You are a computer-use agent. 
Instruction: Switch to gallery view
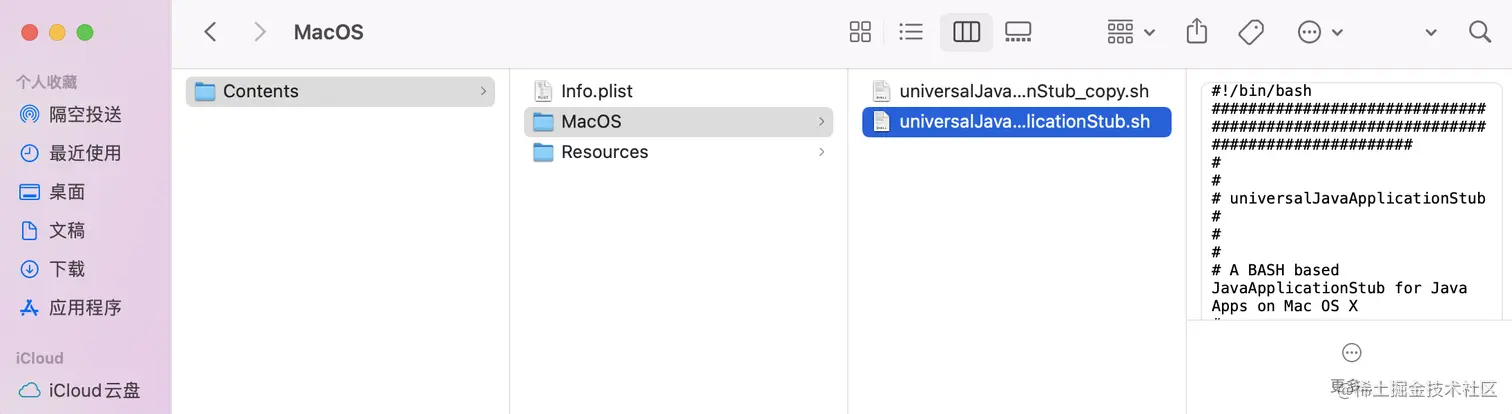coord(1018,32)
